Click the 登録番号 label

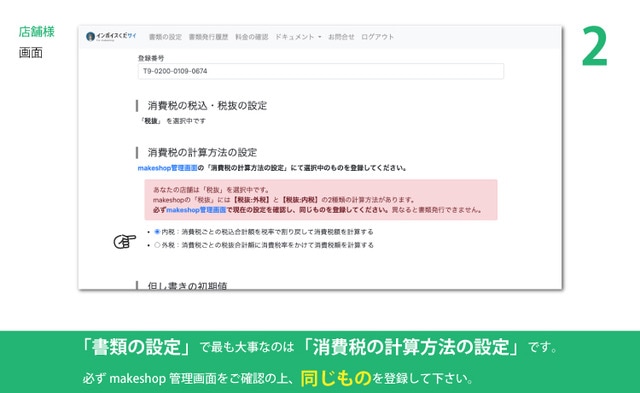(151, 58)
